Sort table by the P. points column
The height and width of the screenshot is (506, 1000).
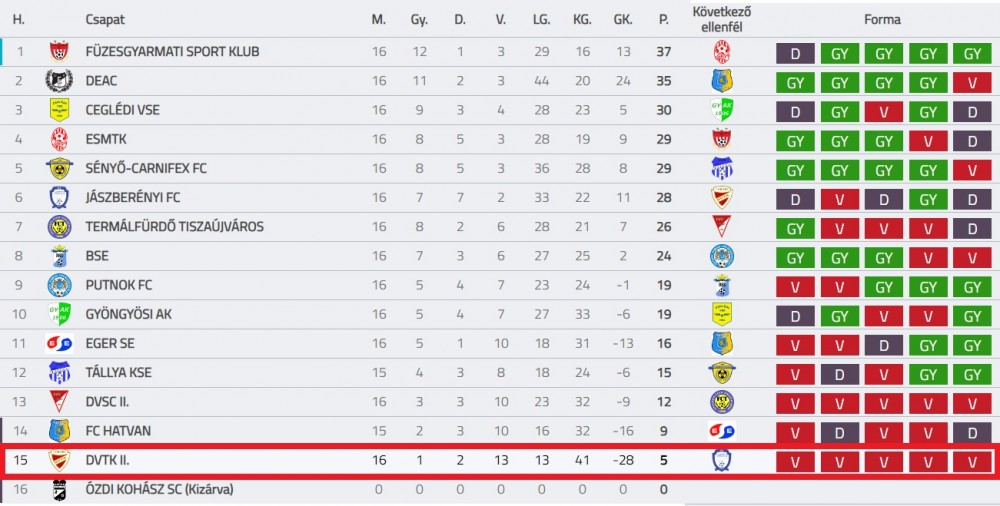pos(664,20)
